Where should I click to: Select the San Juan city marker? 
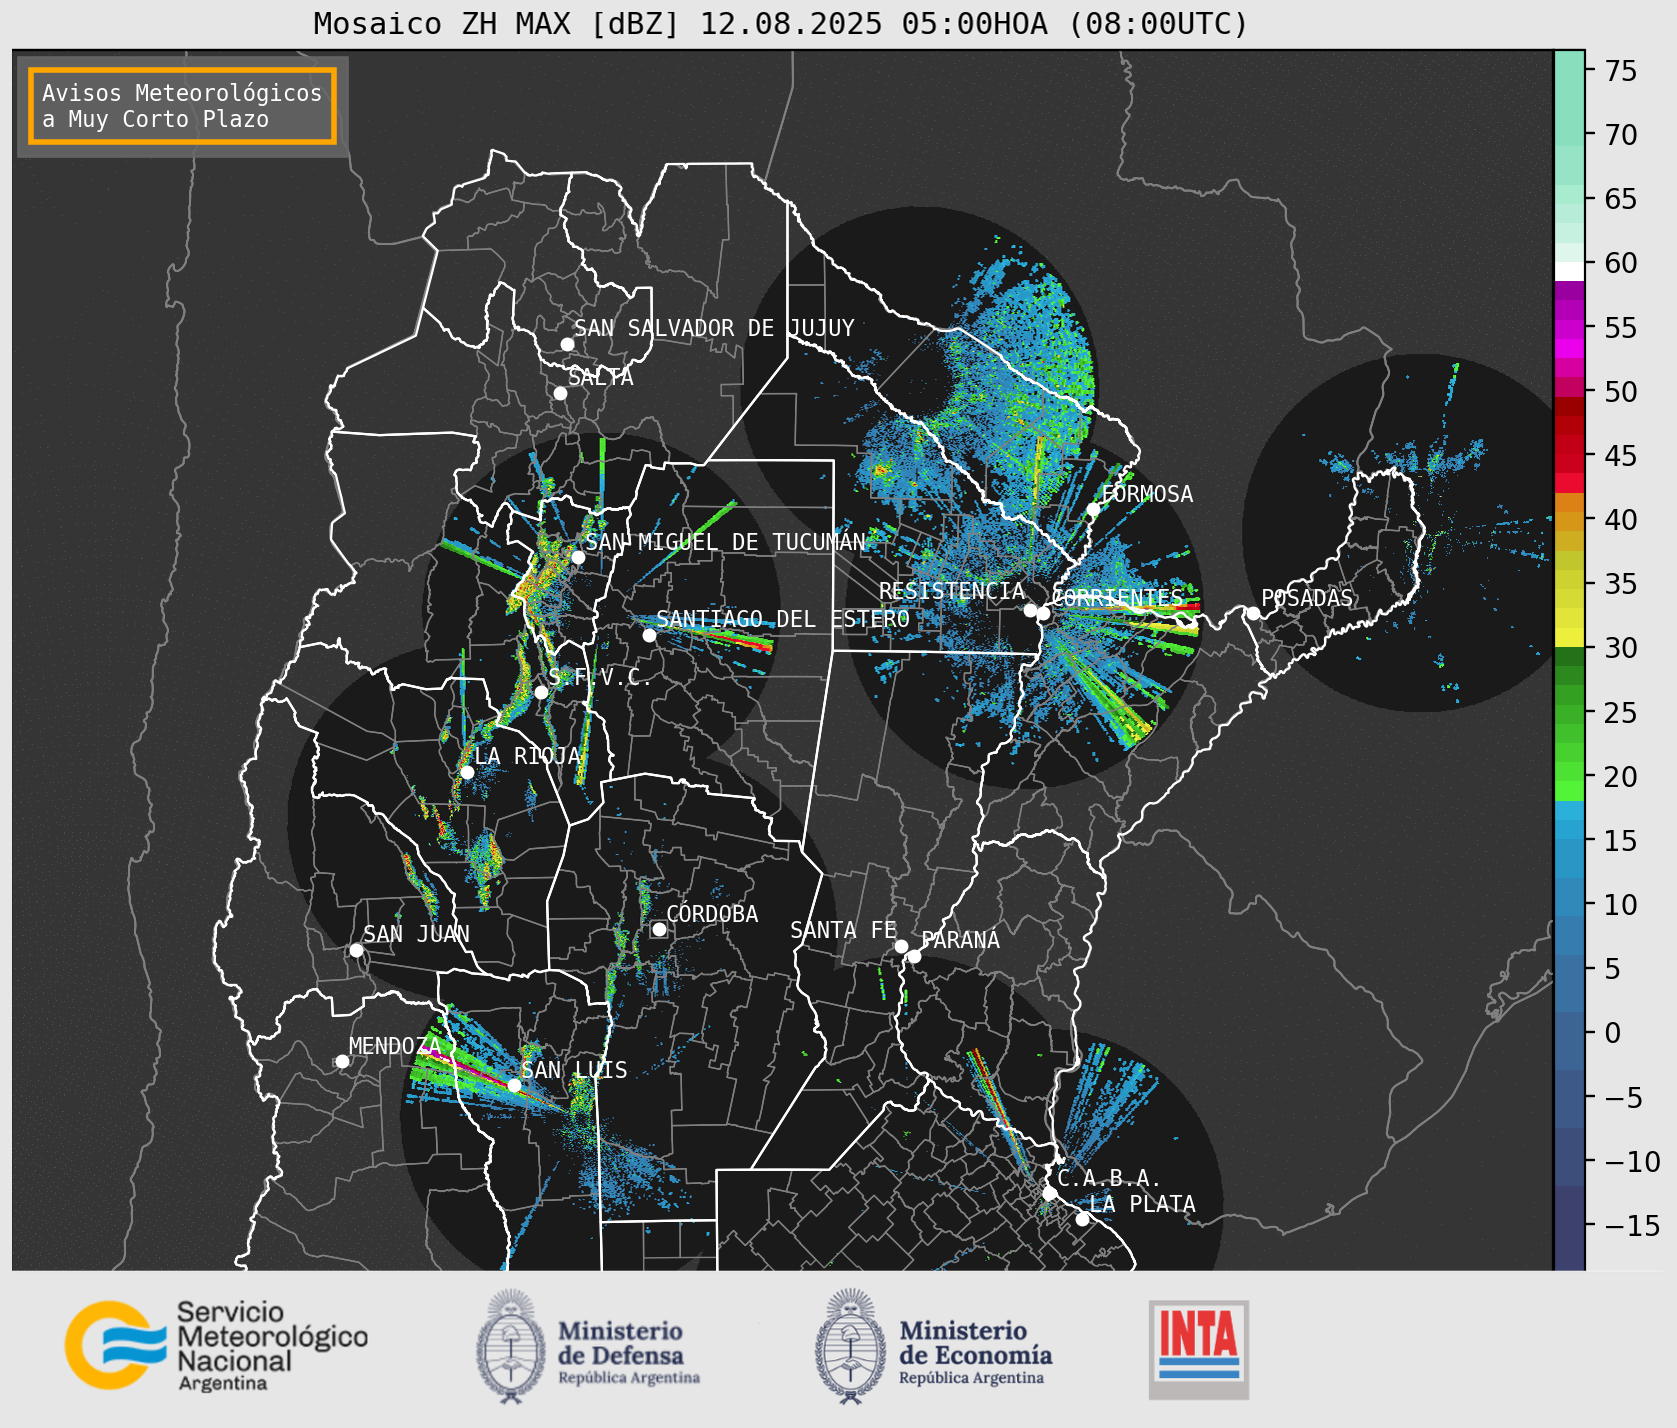[356, 950]
